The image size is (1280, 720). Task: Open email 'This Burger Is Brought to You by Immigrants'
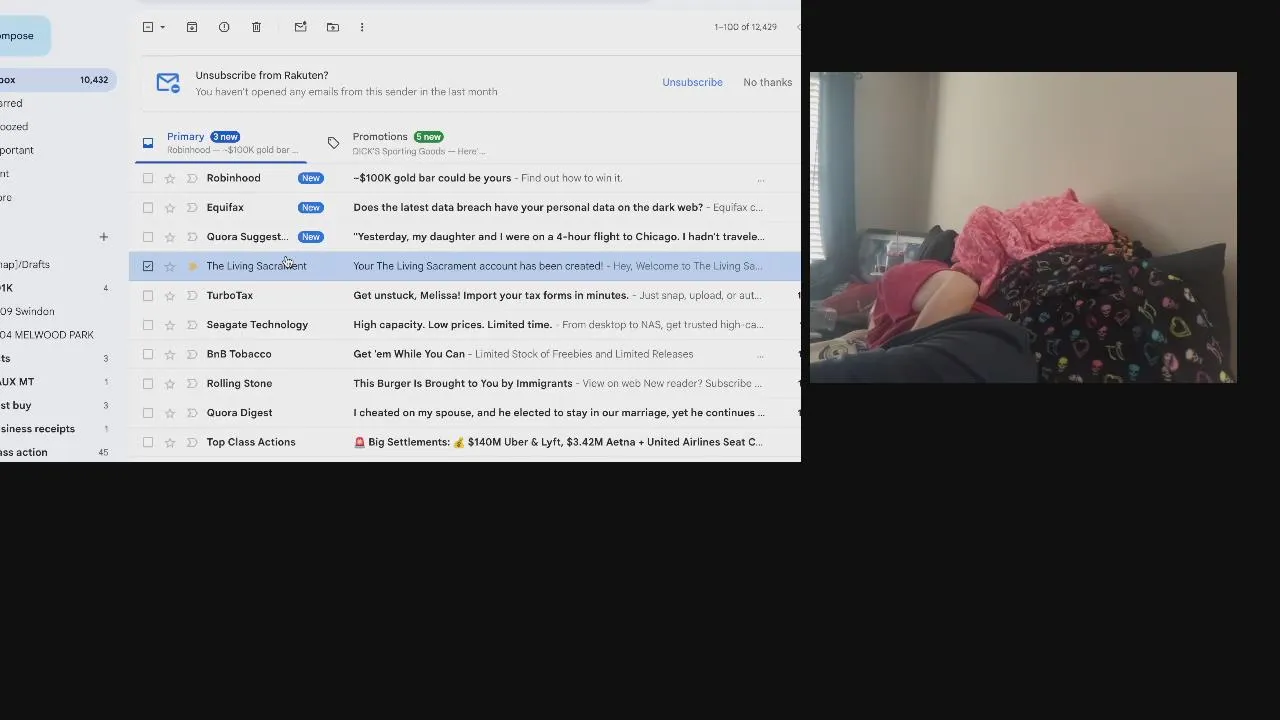coord(463,383)
